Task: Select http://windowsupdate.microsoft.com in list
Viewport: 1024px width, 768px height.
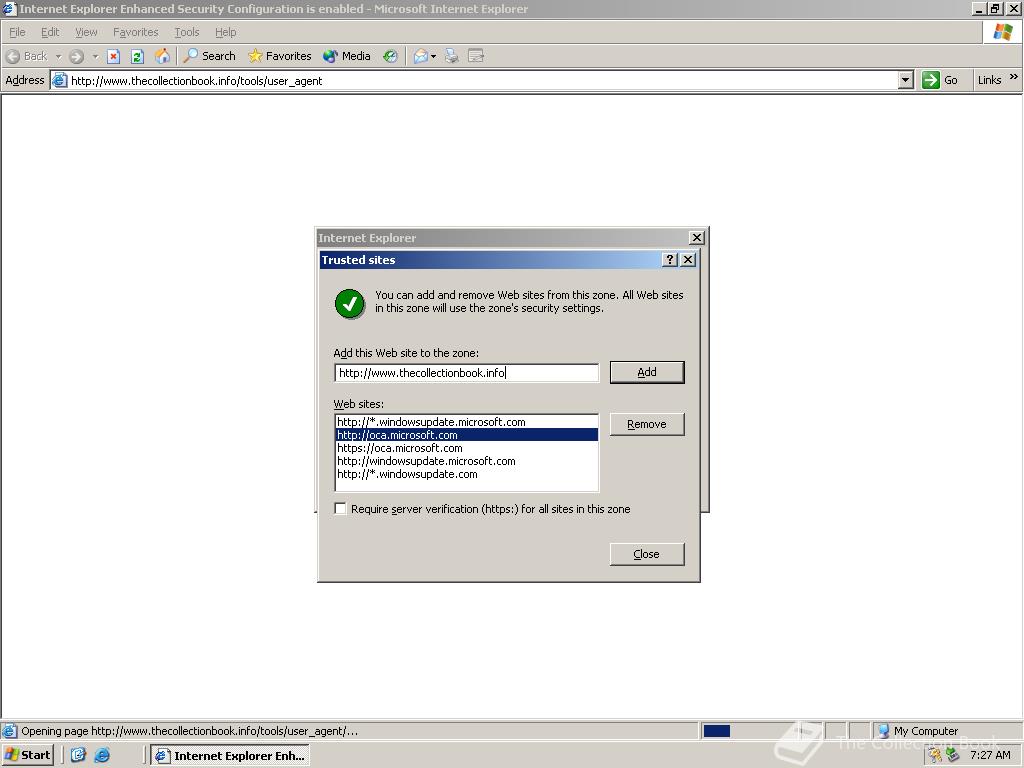Action: pyautogui.click(x=466, y=461)
